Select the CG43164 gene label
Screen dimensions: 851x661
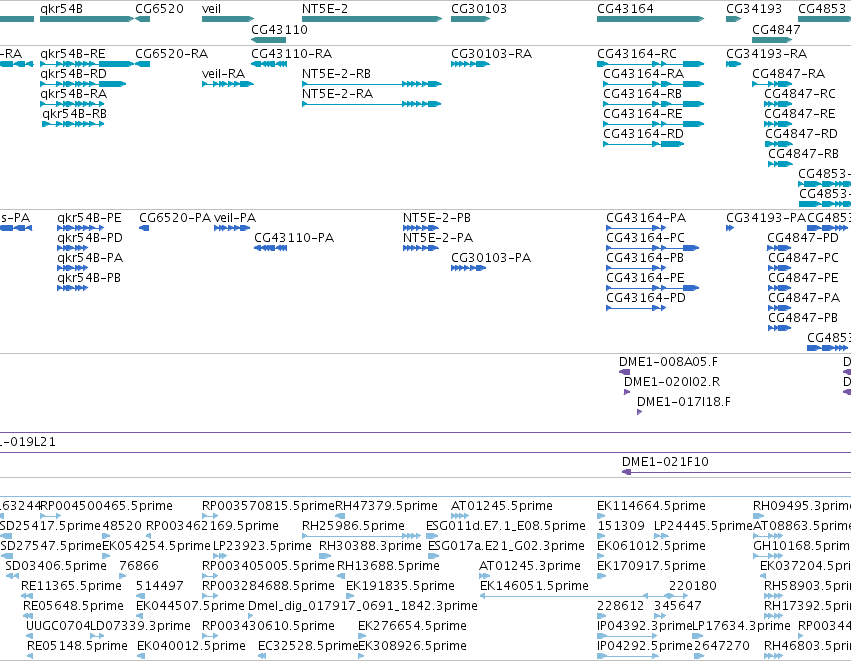click(x=625, y=9)
